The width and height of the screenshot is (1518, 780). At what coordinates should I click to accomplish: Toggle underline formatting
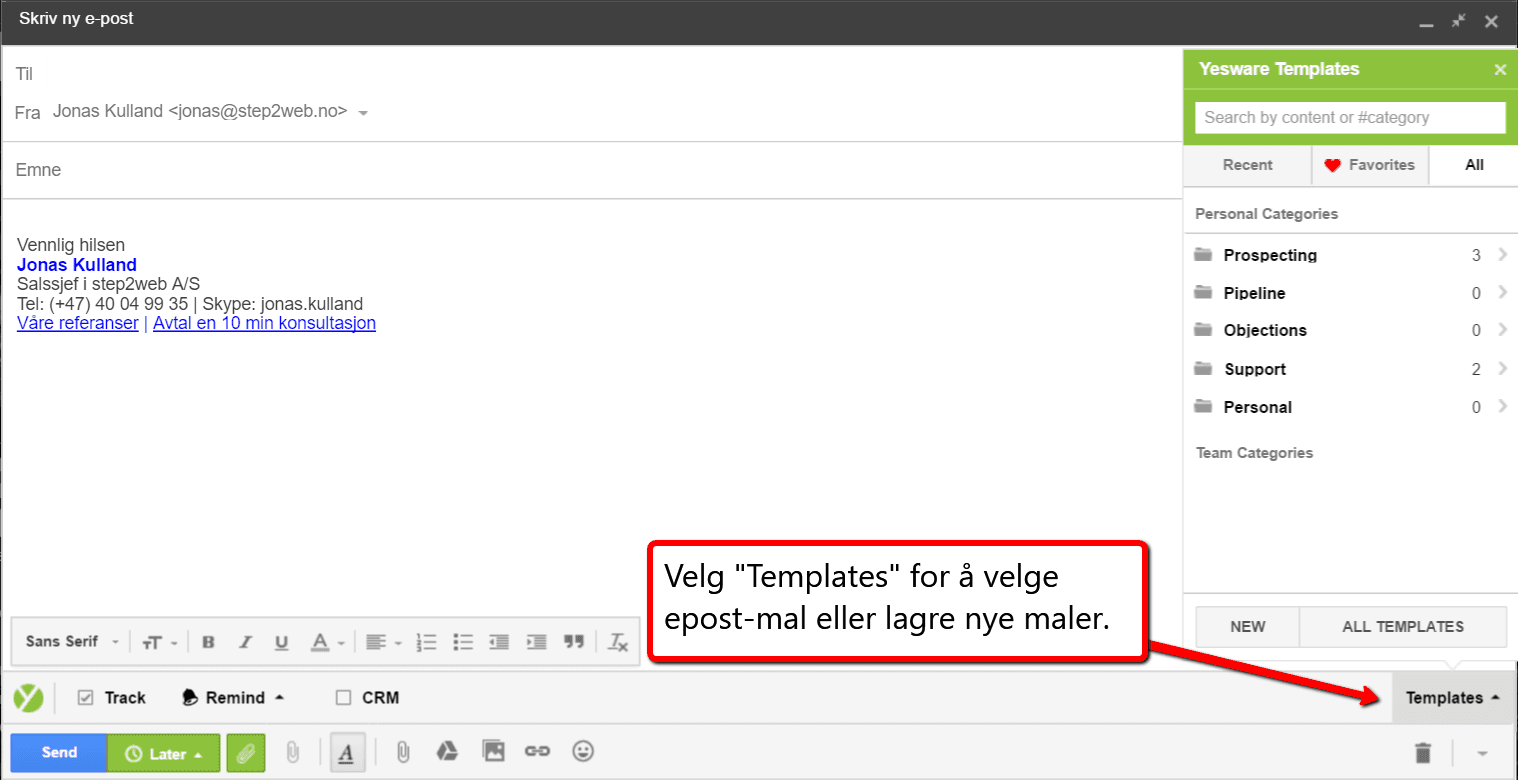(281, 642)
